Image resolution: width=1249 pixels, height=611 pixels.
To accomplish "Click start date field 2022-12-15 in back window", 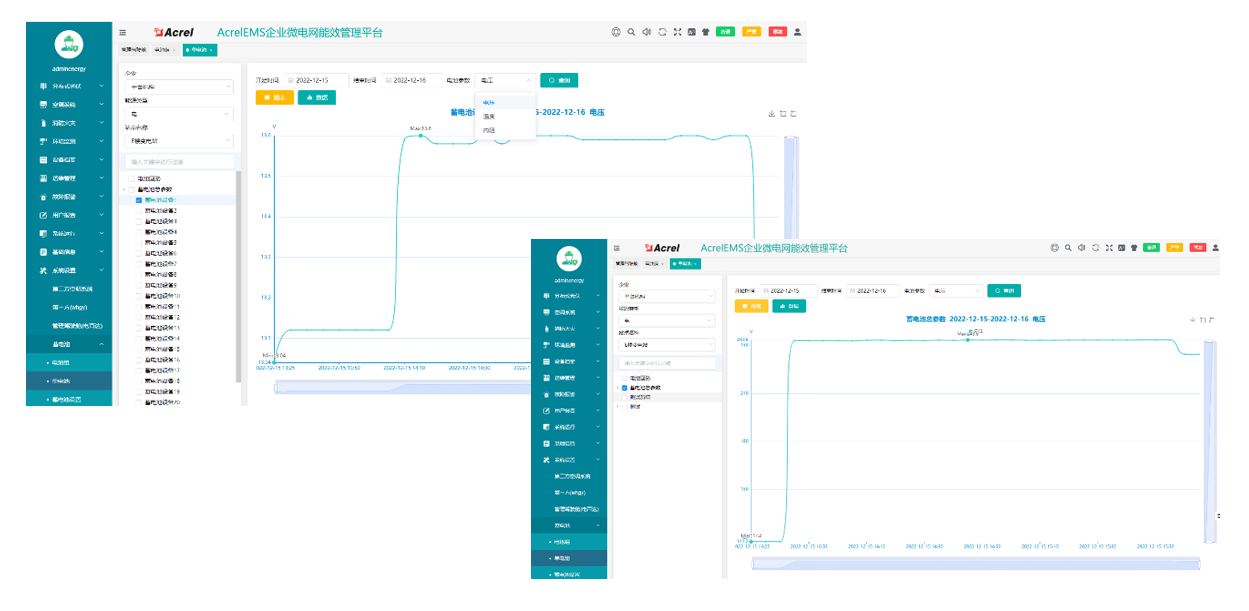I will [316, 80].
